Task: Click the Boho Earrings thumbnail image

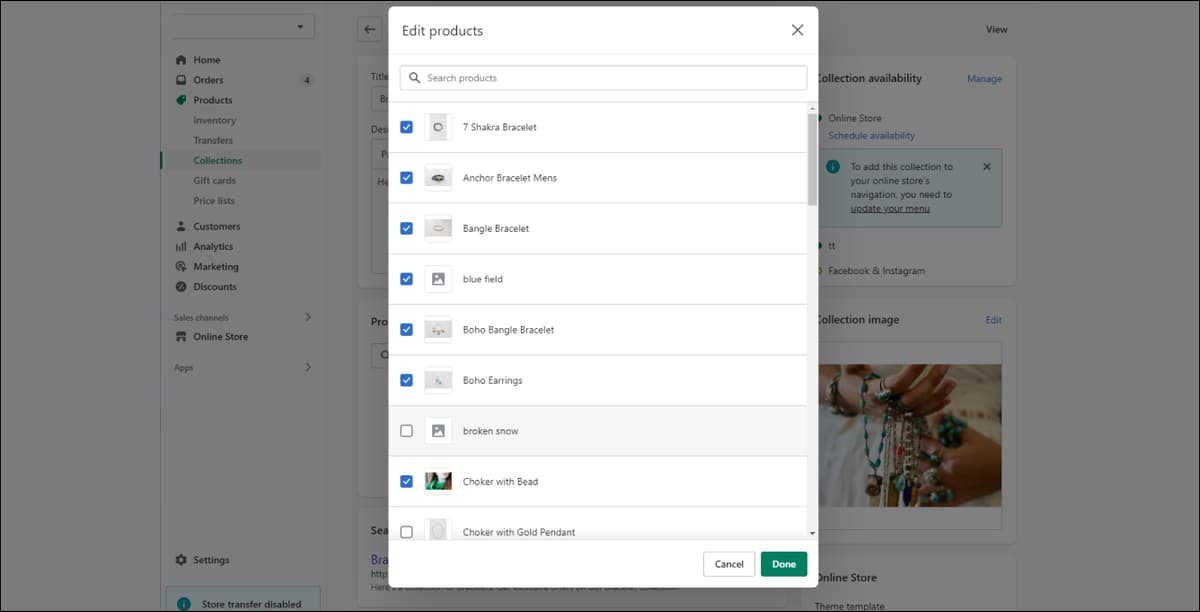Action: [438, 380]
